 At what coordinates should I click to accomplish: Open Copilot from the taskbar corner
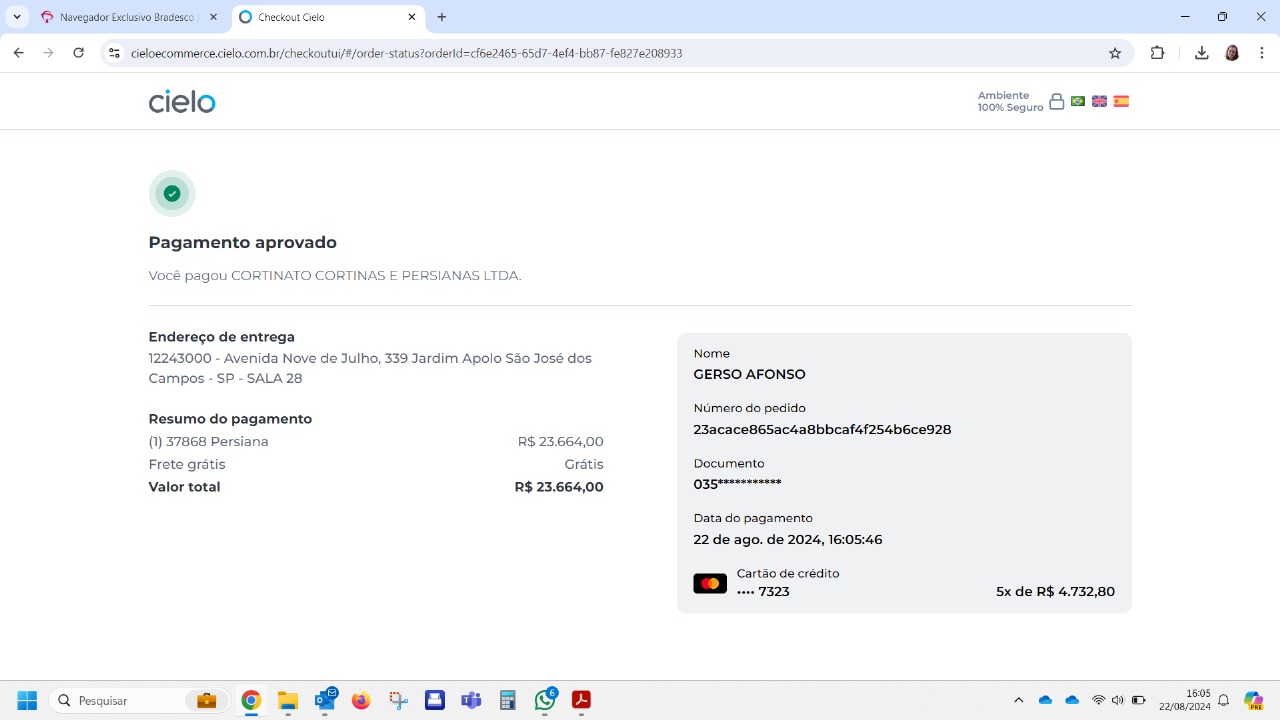point(1253,701)
